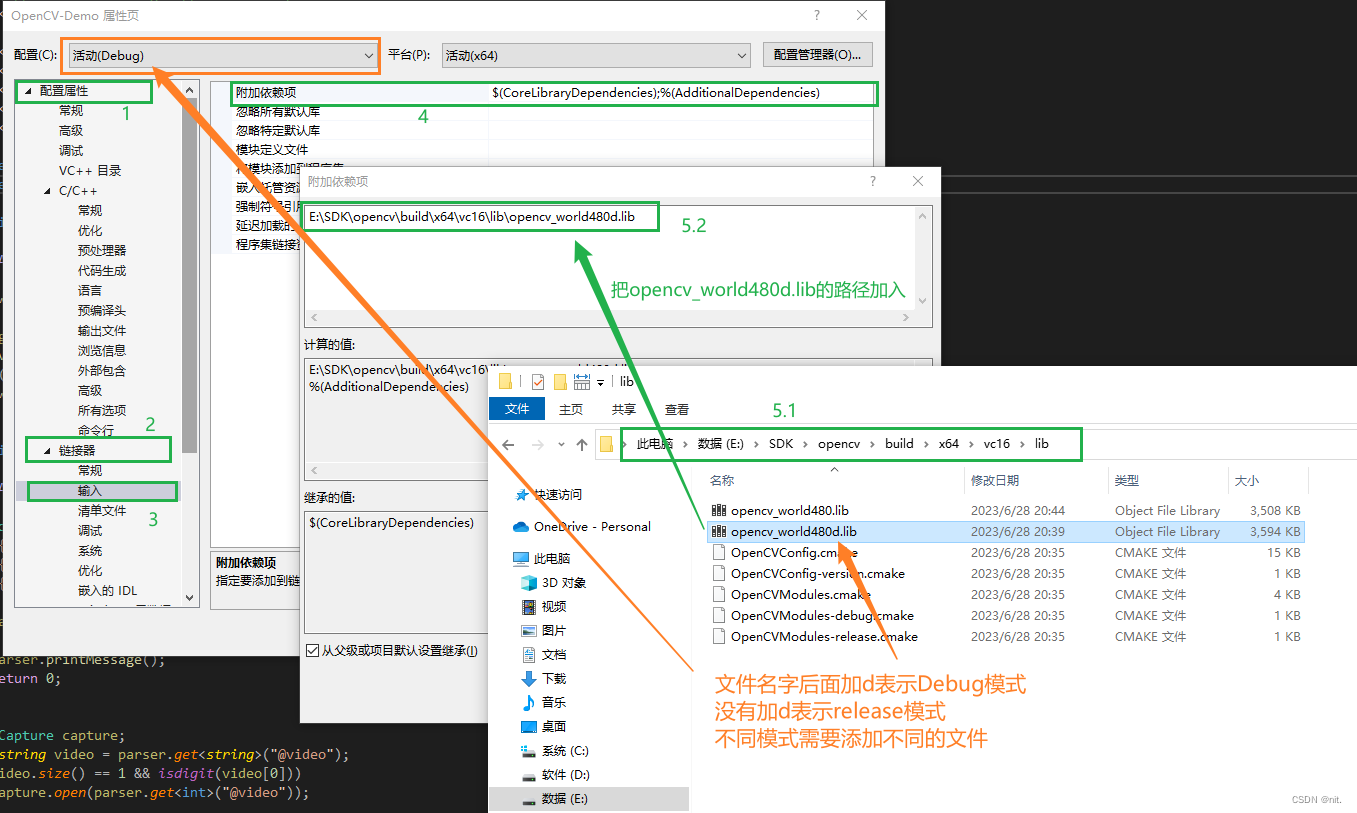Image resolution: width=1357 pixels, height=813 pixels.
Task: Select 代码生成 tree item
Action: click(x=102, y=271)
